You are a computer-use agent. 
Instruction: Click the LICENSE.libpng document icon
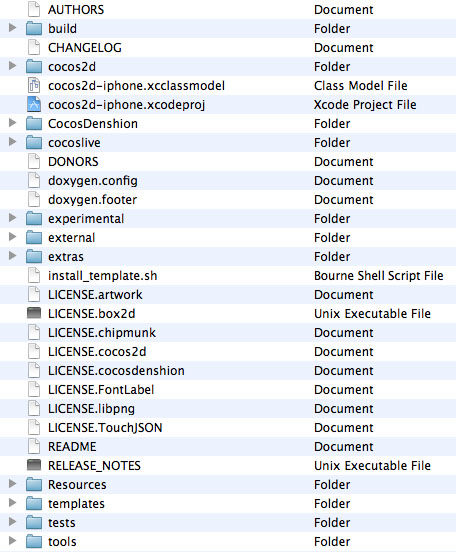[x=34, y=408]
